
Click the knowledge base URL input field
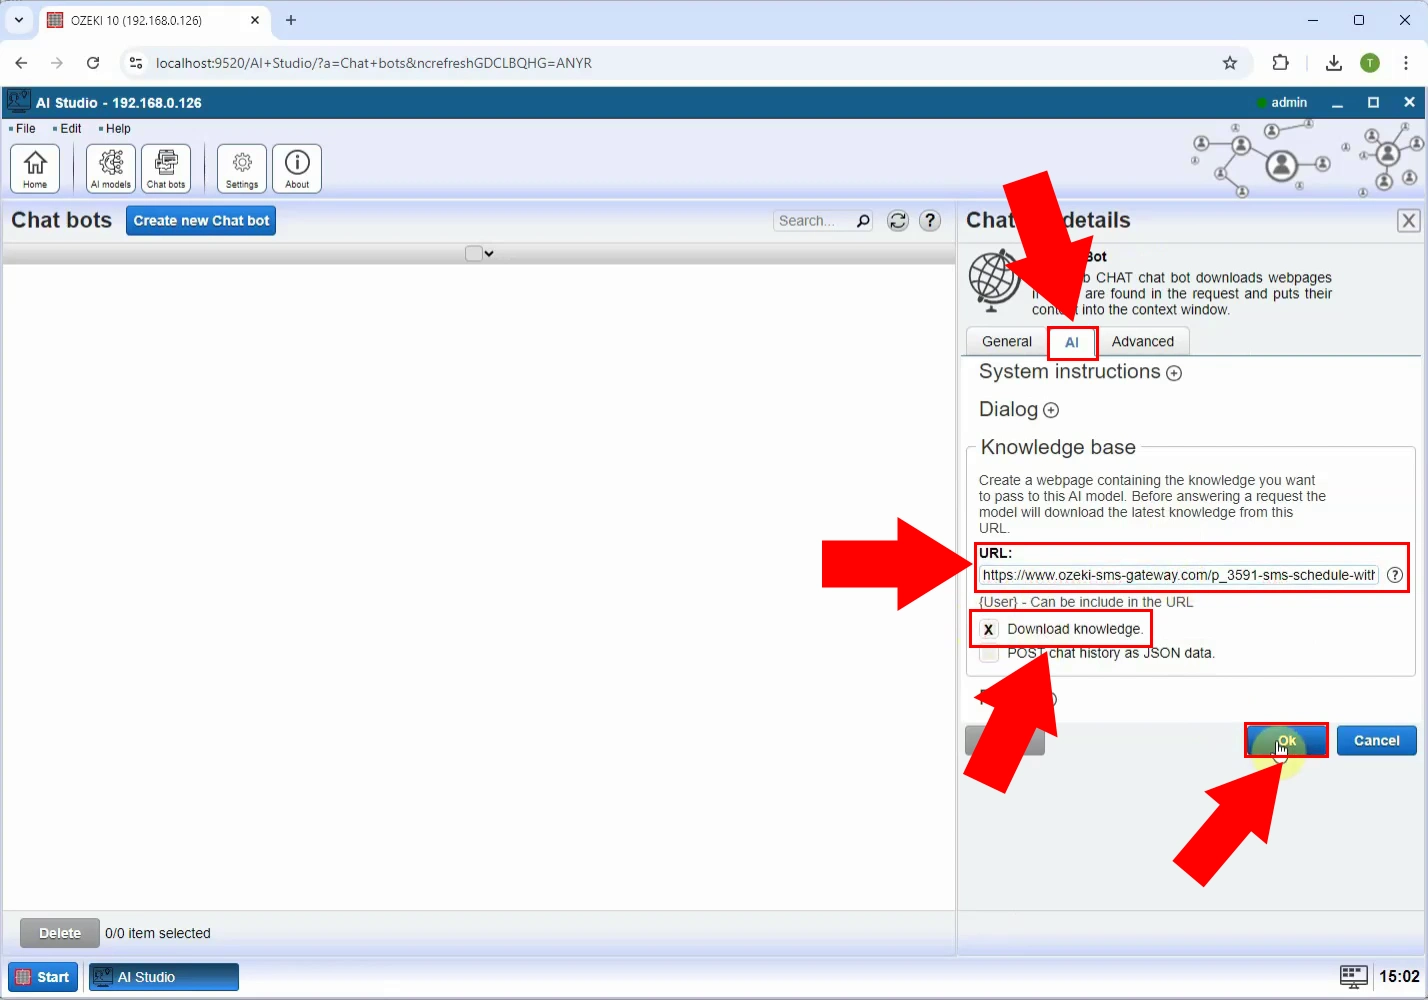[x=1179, y=575]
